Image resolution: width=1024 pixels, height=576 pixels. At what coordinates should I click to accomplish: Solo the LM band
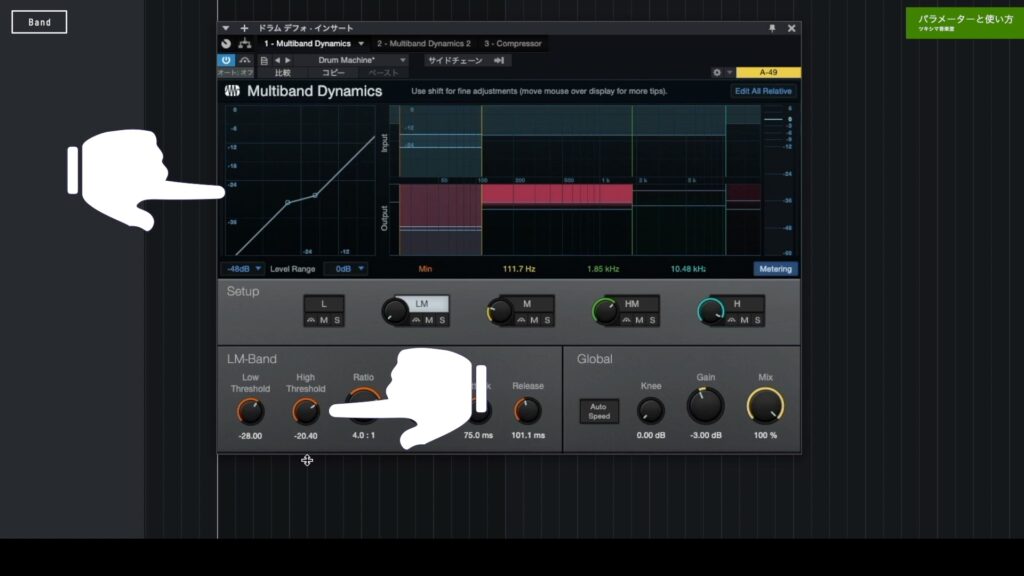point(442,320)
